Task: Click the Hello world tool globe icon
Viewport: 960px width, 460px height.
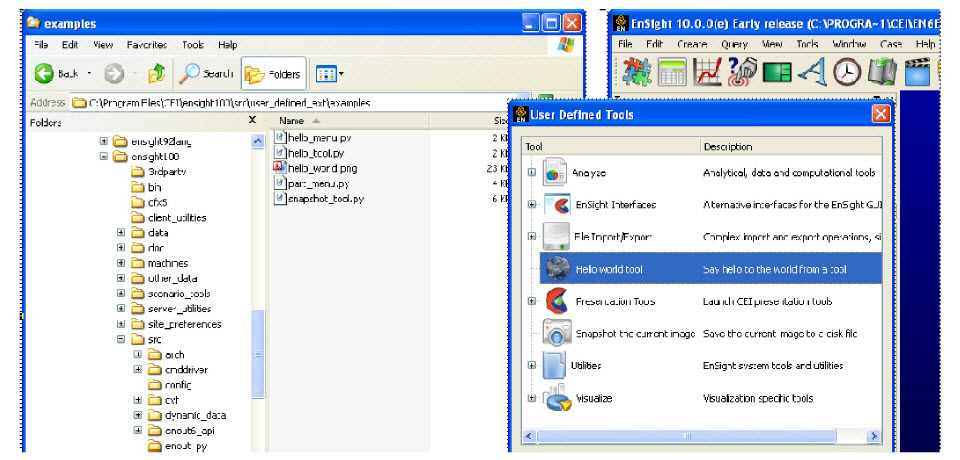Action: pyautogui.click(x=558, y=268)
